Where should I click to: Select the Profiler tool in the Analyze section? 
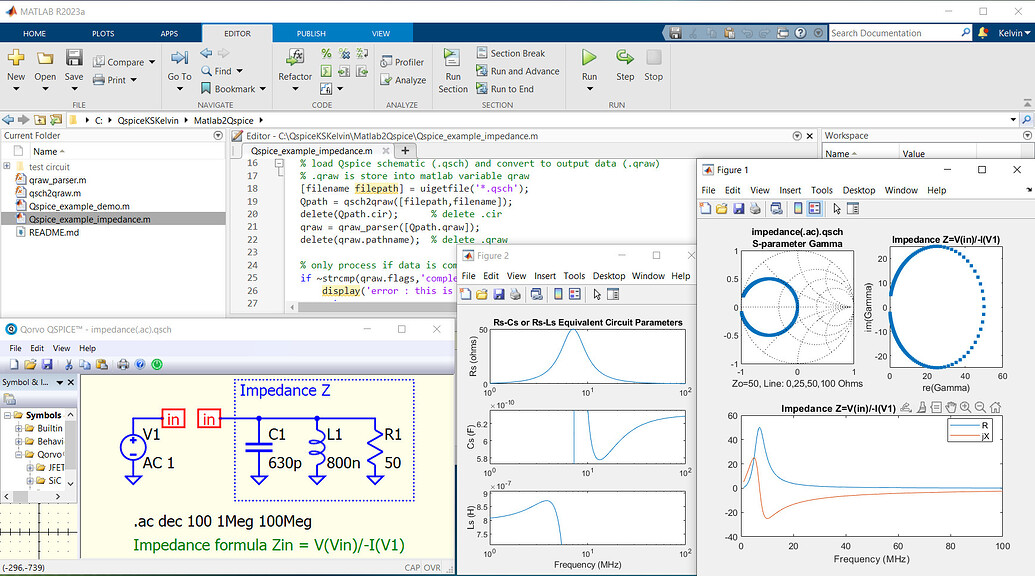(403, 60)
